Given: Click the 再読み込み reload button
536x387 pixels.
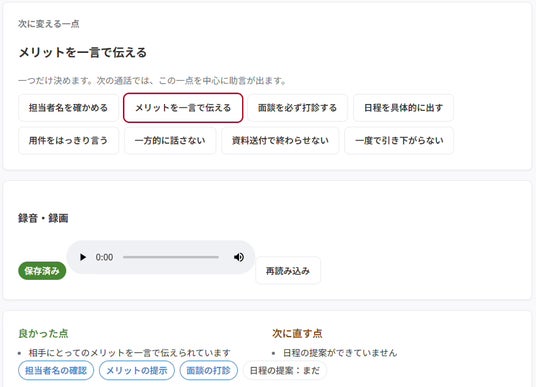Looking at the screenshot, I should [x=288, y=271].
